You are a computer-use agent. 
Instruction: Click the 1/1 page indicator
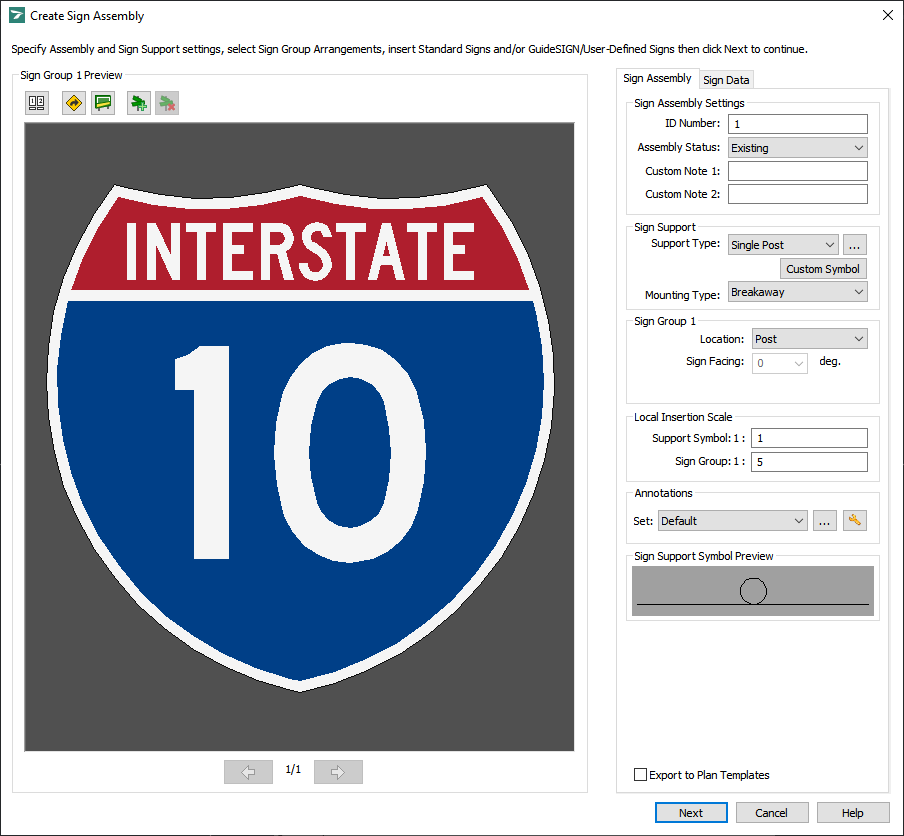pos(293,769)
